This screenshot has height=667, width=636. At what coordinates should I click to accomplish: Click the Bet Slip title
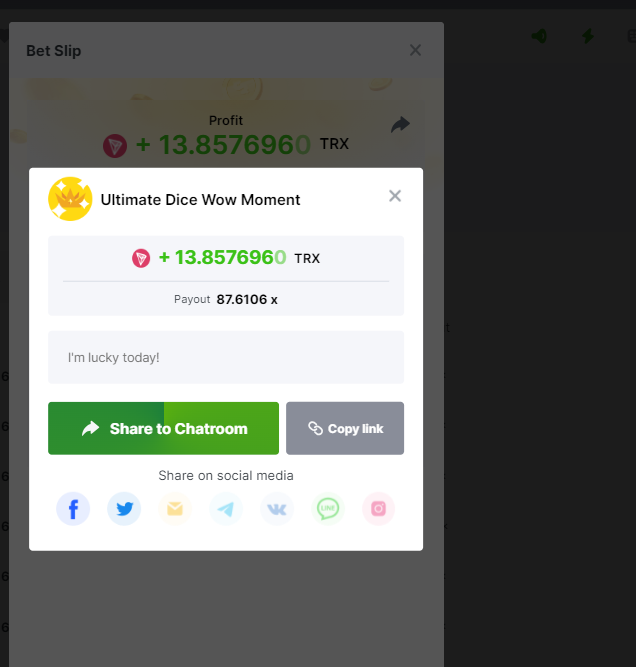(54, 51)
